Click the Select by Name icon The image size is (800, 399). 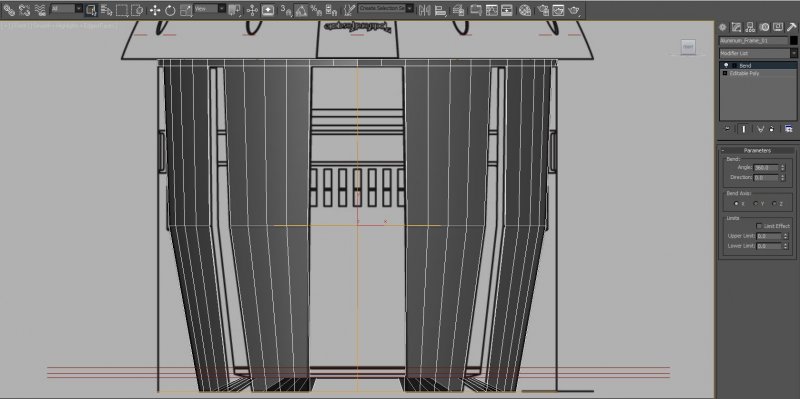tap(106, 10)
